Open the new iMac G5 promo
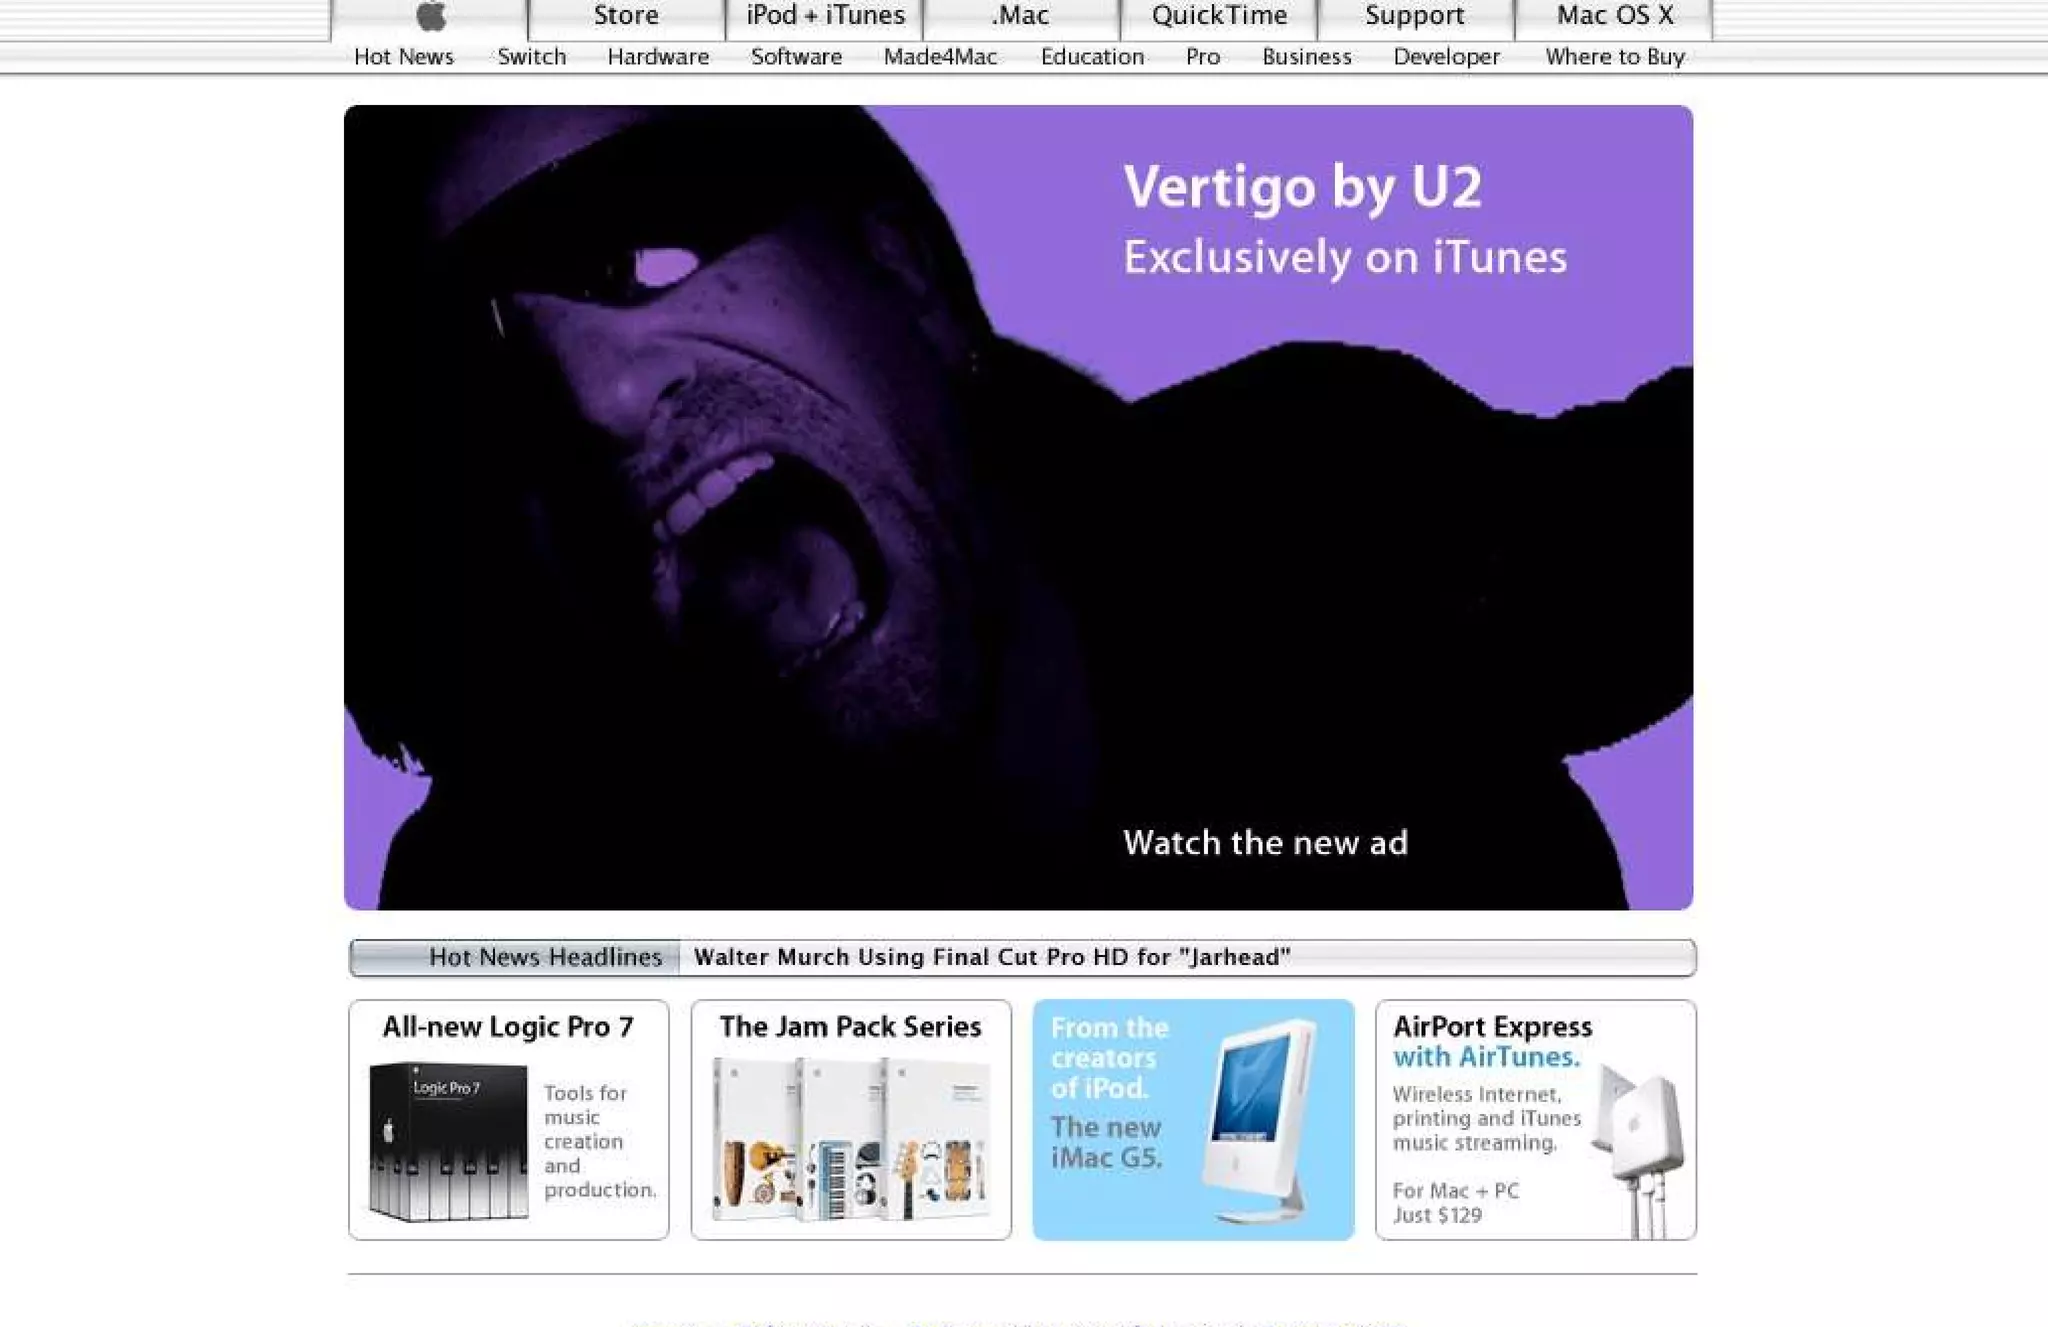Image resolution: width=2048 pixels, height=1327 pixels. tap(1193, 1120)
